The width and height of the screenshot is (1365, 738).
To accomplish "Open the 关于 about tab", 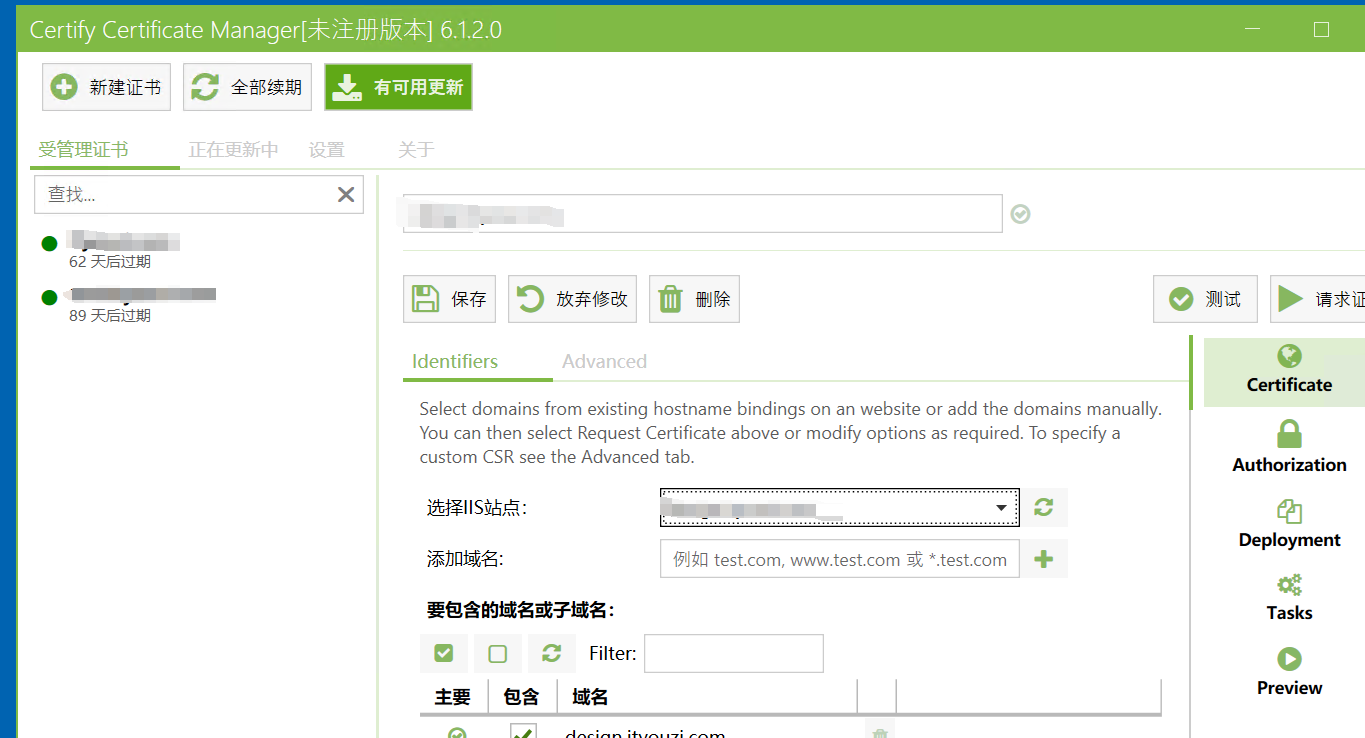I will tap(416, 150).
